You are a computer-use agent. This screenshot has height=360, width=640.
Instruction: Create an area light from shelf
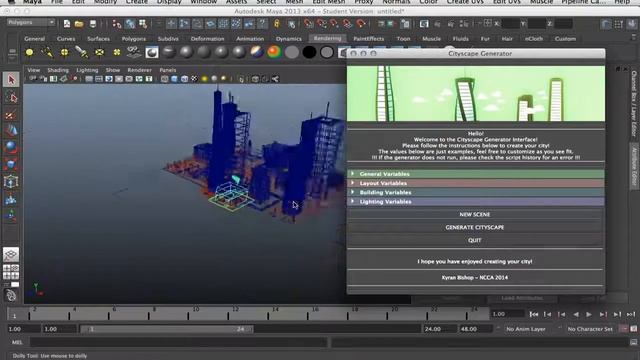(x=99, y=52)
